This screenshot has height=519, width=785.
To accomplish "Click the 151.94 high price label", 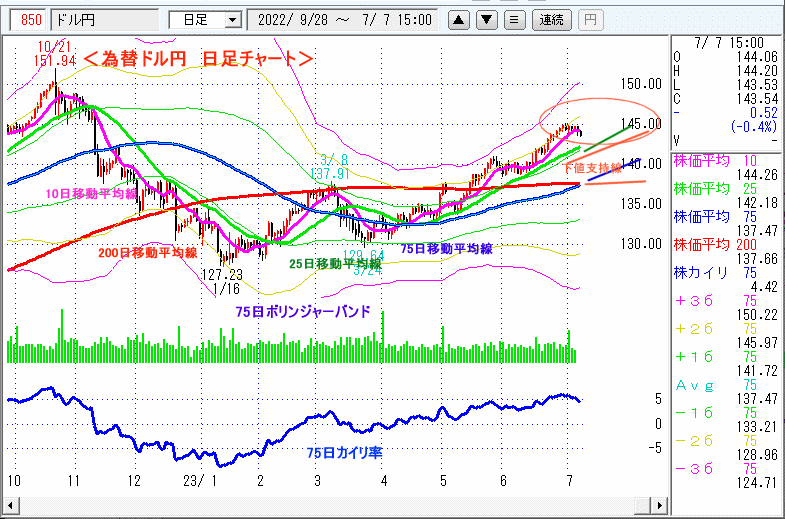I will point(55,61).
